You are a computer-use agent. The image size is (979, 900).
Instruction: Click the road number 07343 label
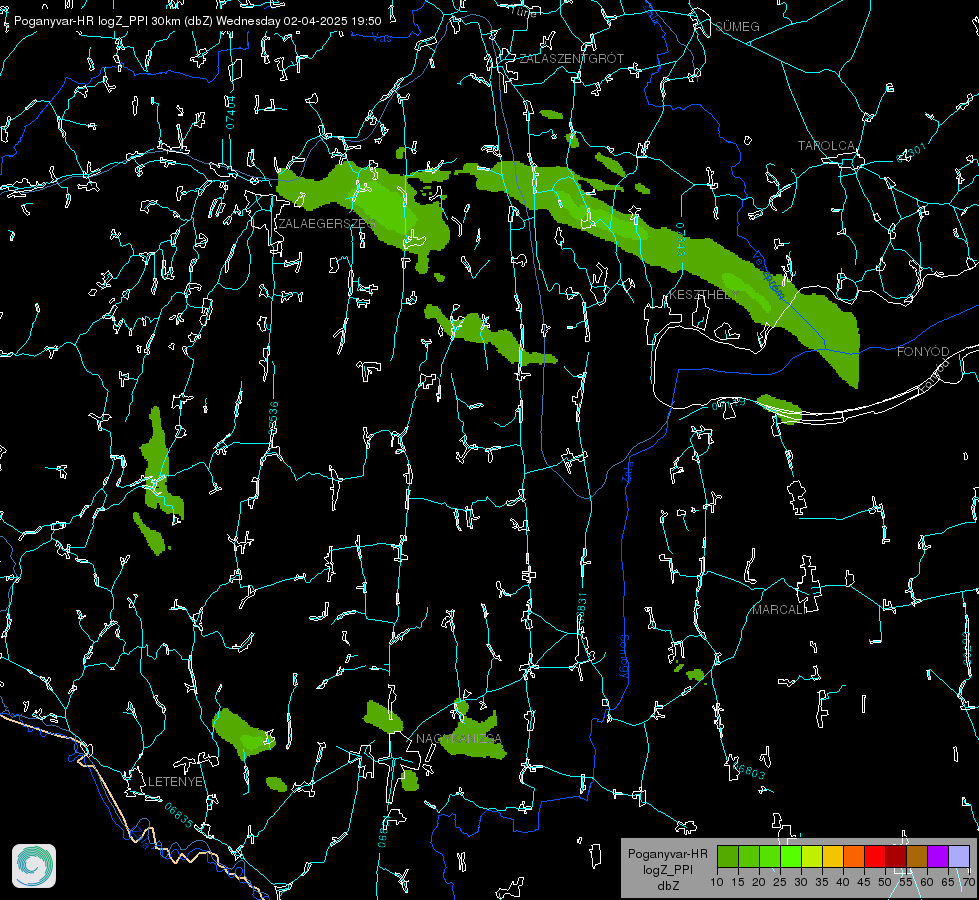click(681, 239)
